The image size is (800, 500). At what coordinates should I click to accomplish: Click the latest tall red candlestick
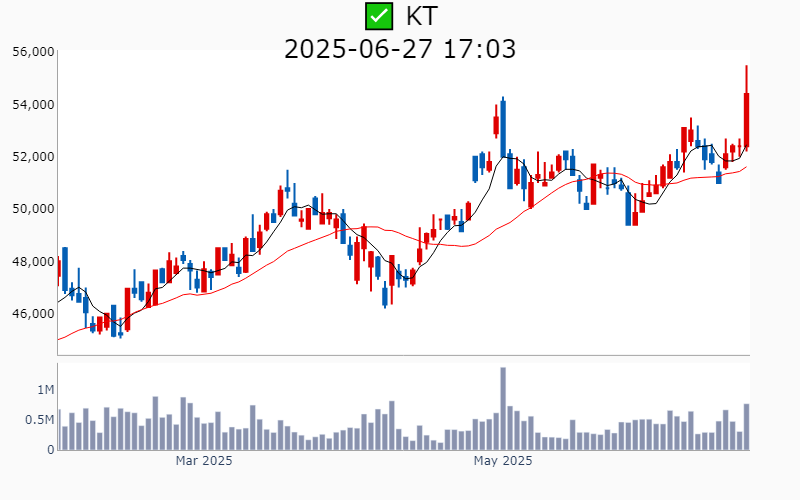coord(746,108)
